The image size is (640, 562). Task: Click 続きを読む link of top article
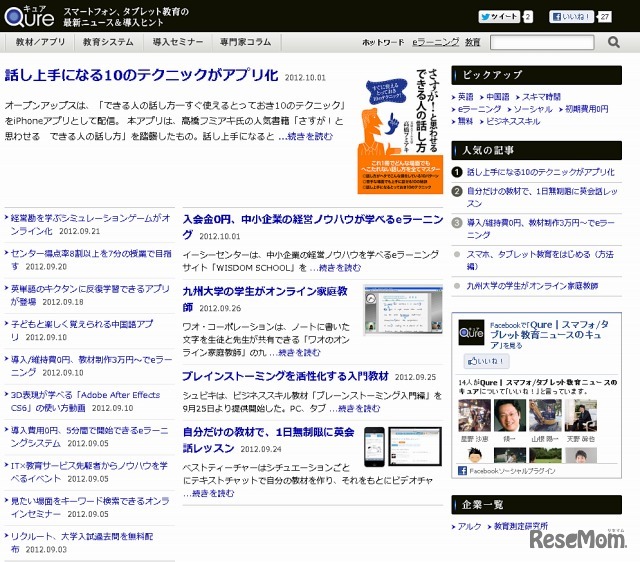point(306,136)
